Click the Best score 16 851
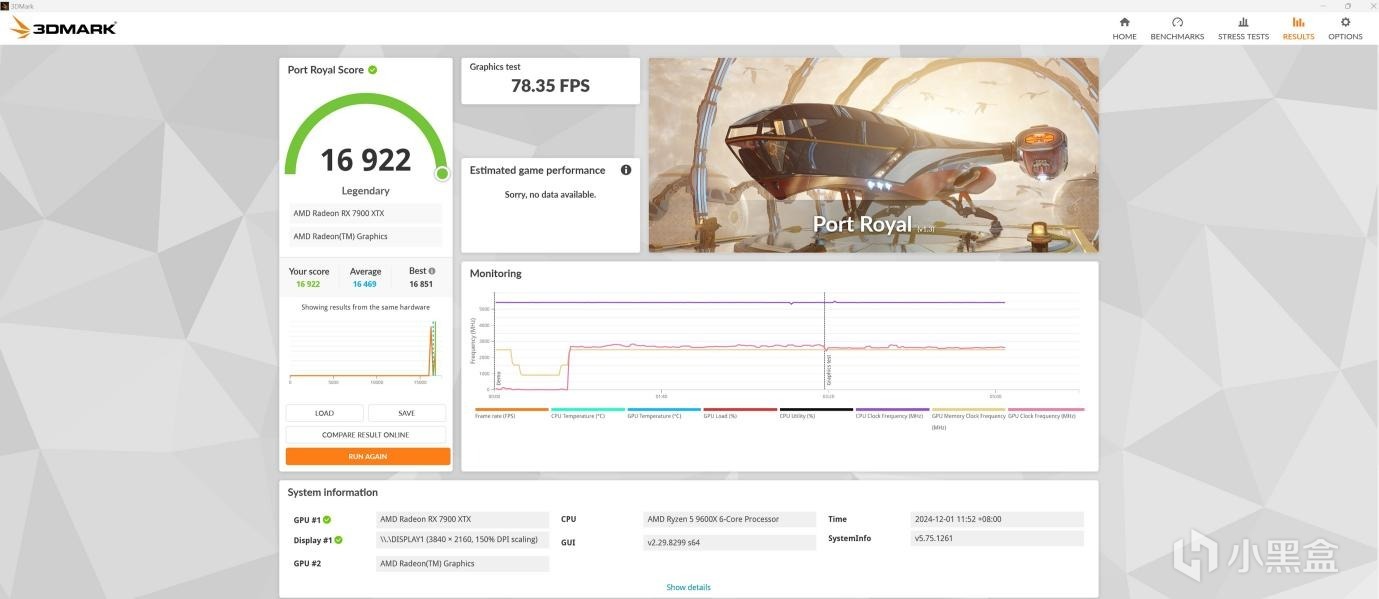Screen dimensions: 1379x599 (421, 284)
